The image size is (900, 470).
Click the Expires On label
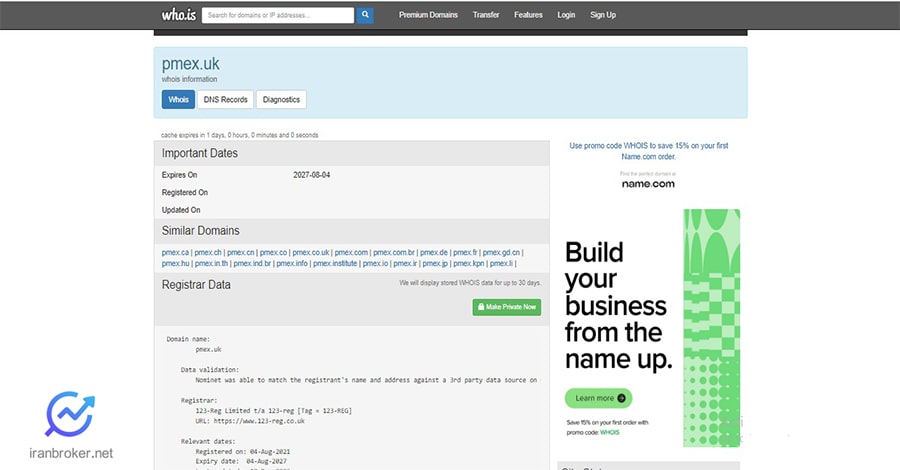pyautogui.click(x=179, y=175)
